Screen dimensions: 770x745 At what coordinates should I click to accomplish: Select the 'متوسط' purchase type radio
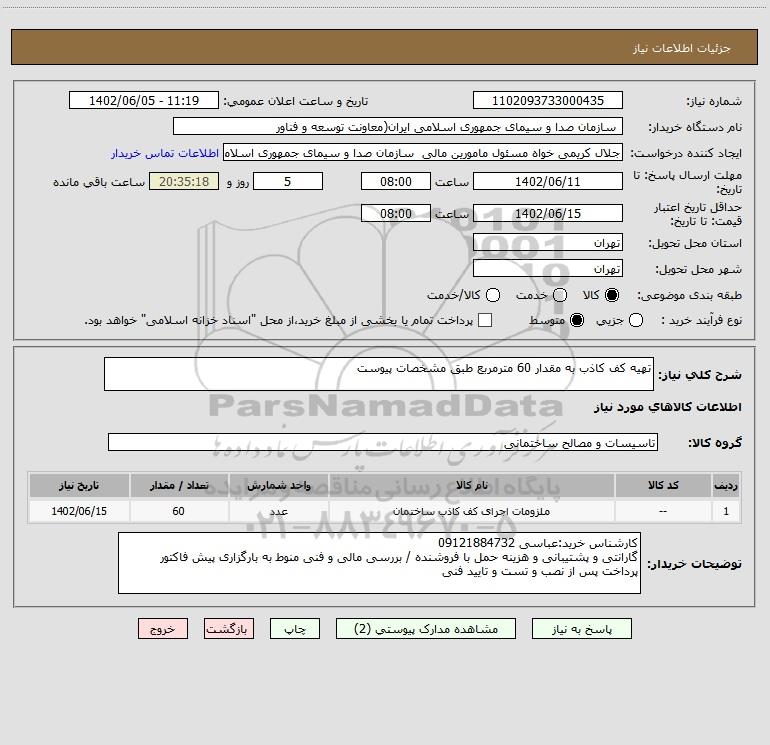coord(577,320)
